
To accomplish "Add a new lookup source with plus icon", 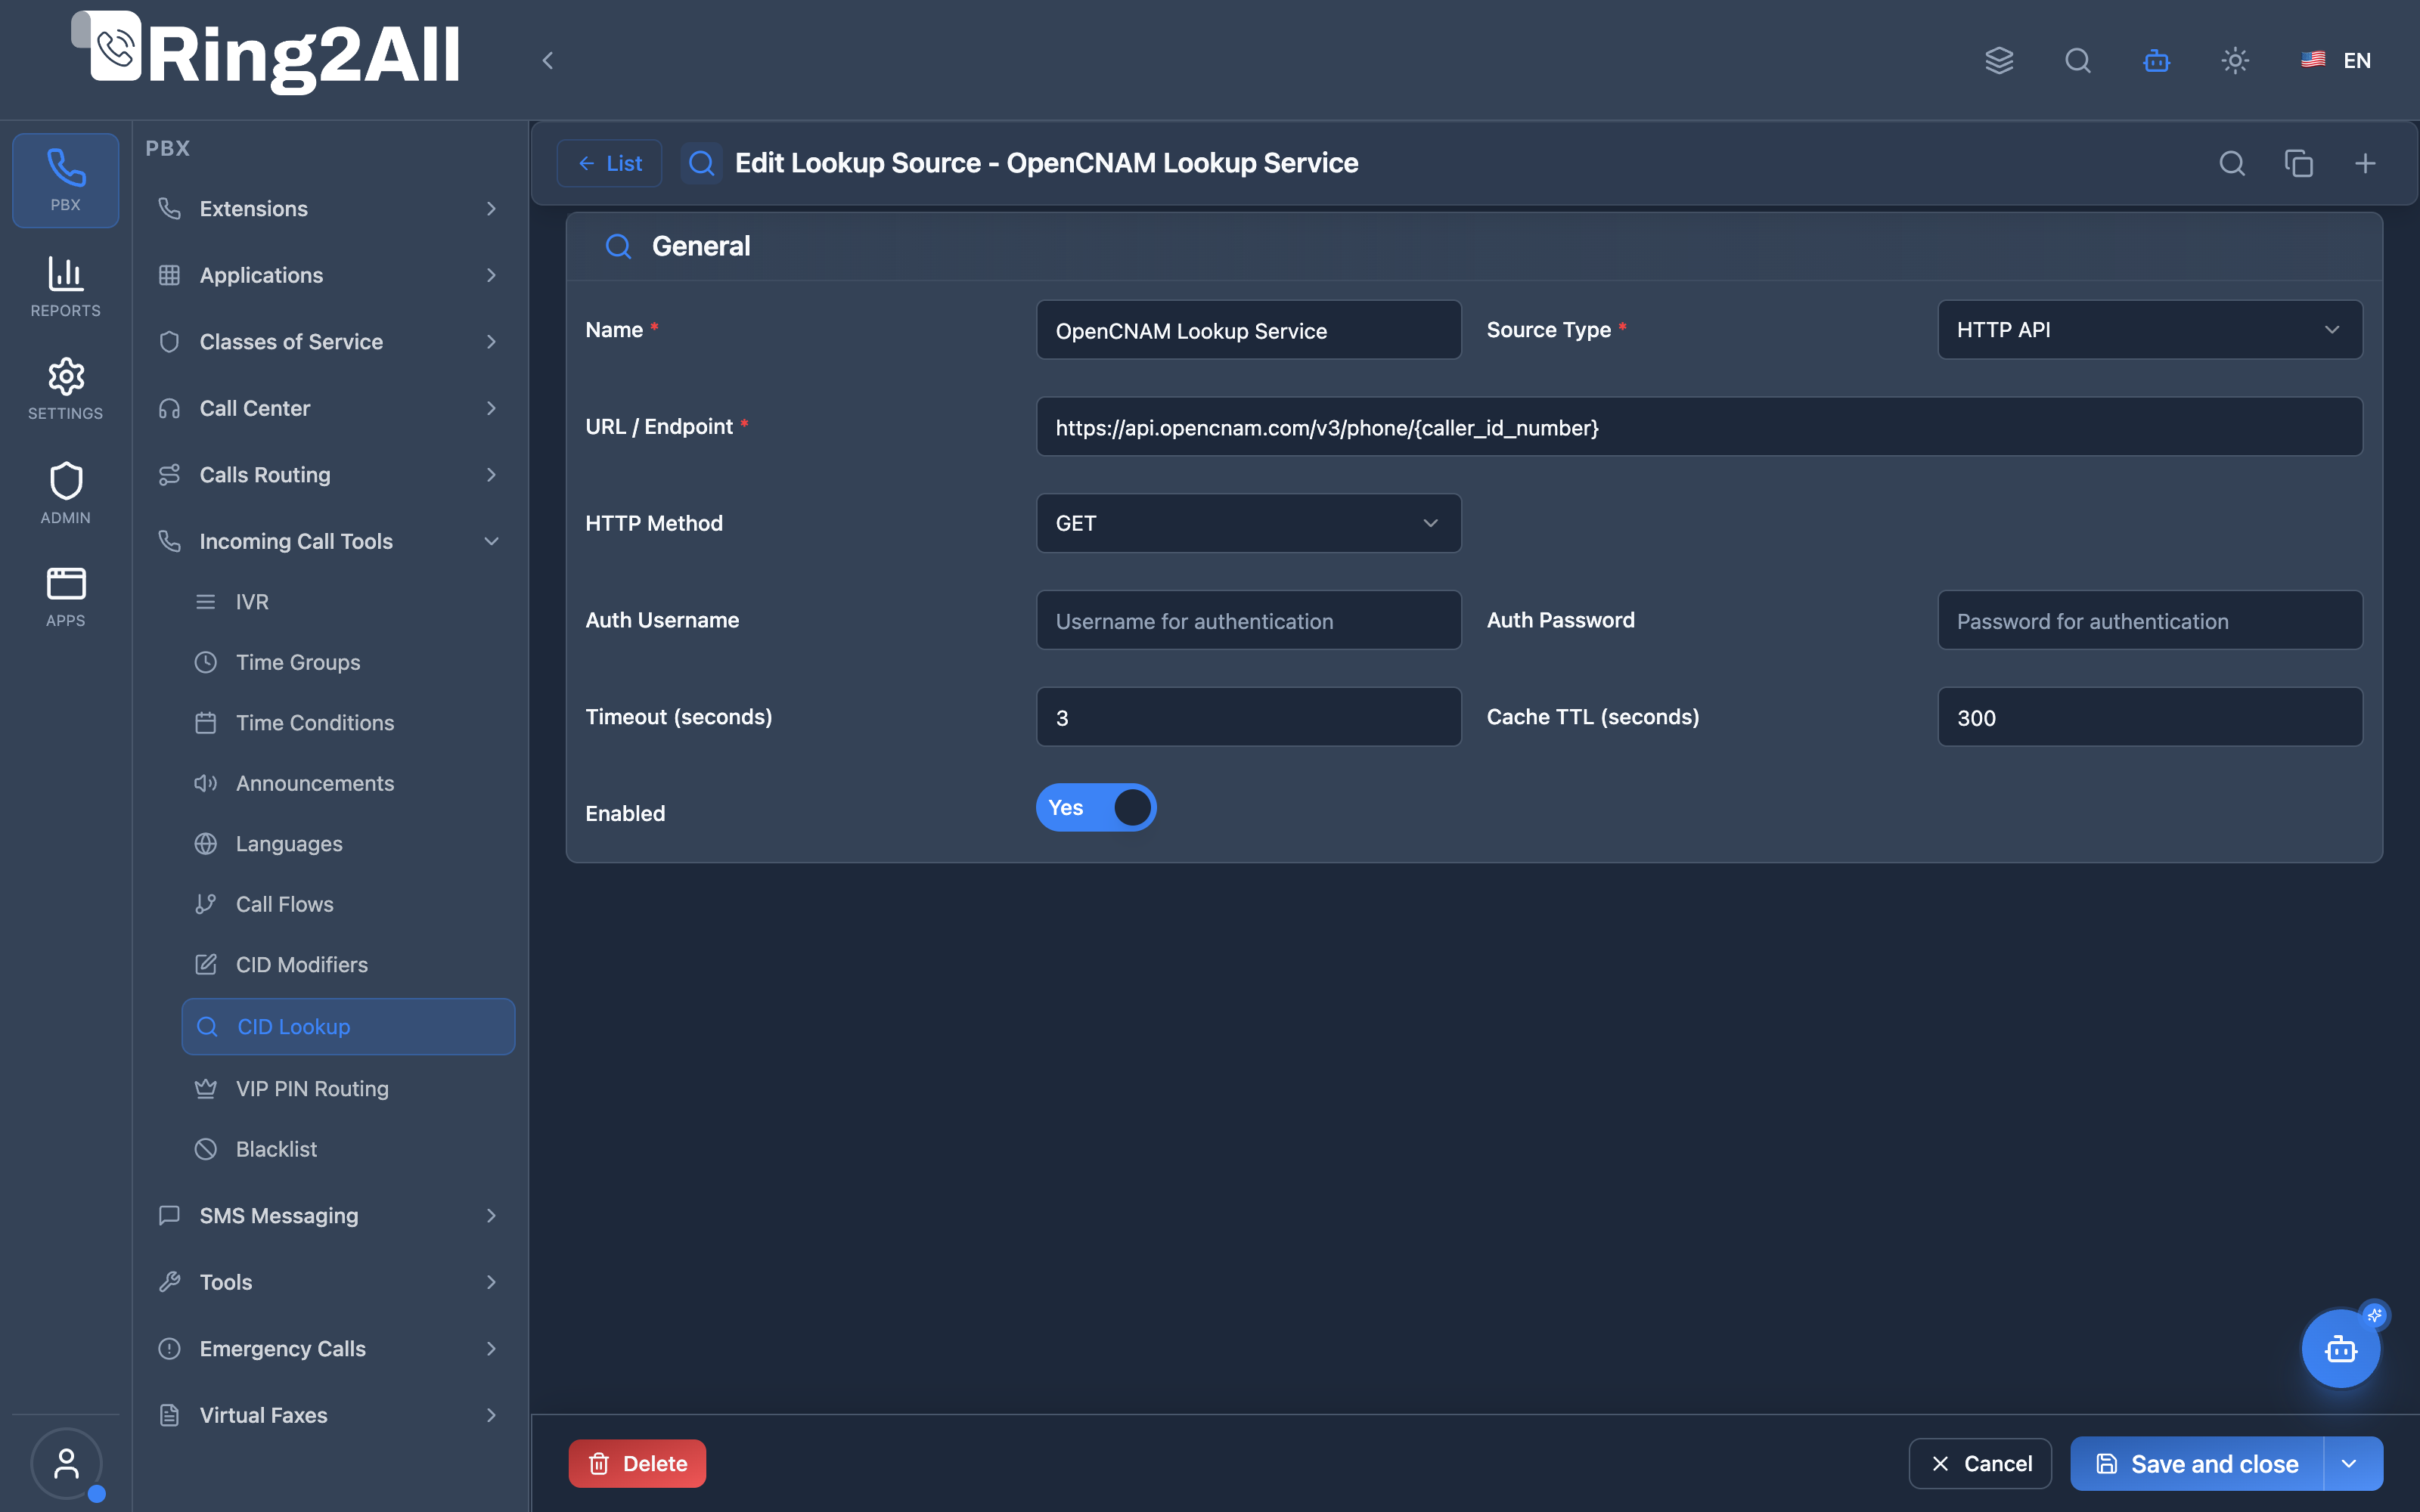I will click(2365, 163).
